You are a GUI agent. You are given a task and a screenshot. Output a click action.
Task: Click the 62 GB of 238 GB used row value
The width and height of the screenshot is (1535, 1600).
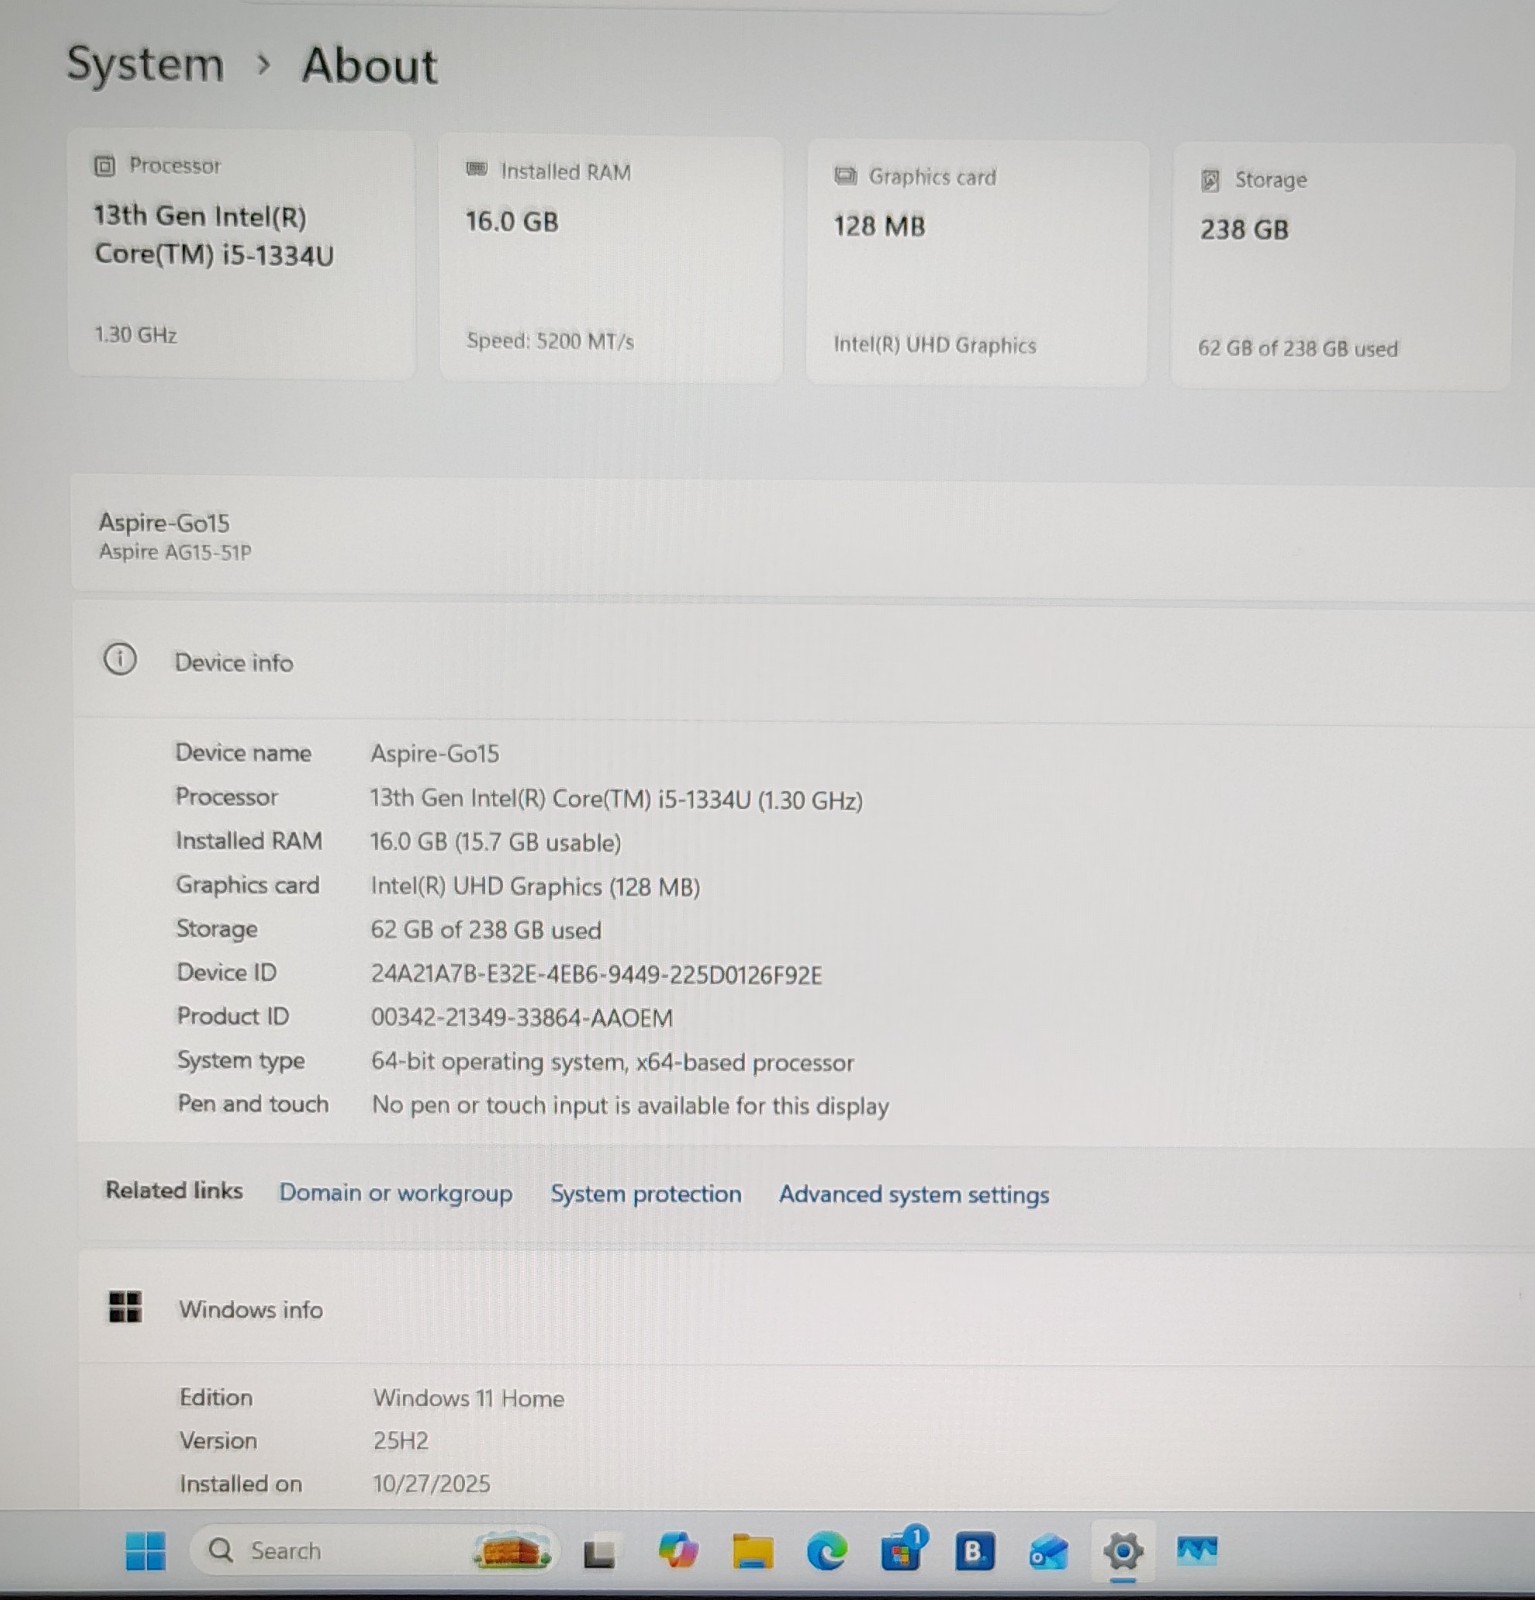pos(486,930)
